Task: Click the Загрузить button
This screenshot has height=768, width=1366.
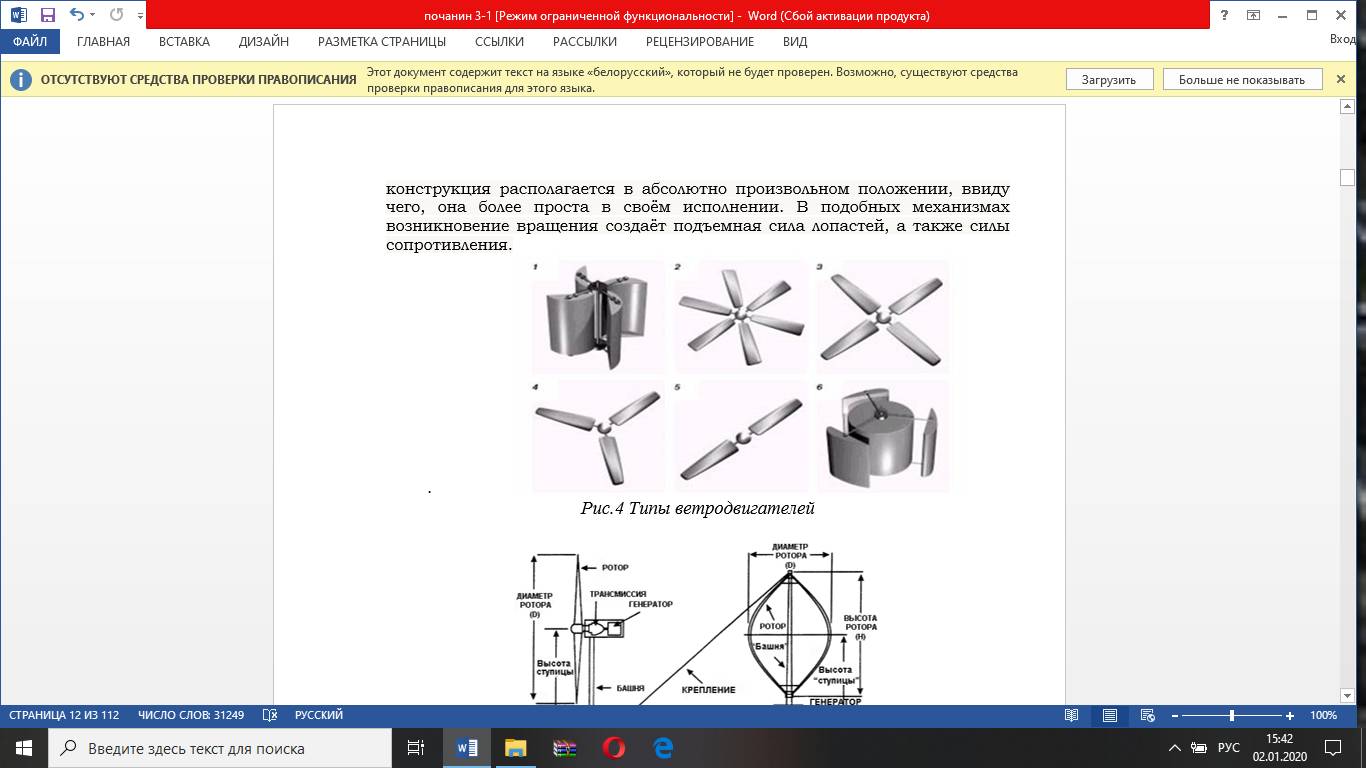Action: (1108, 80)
